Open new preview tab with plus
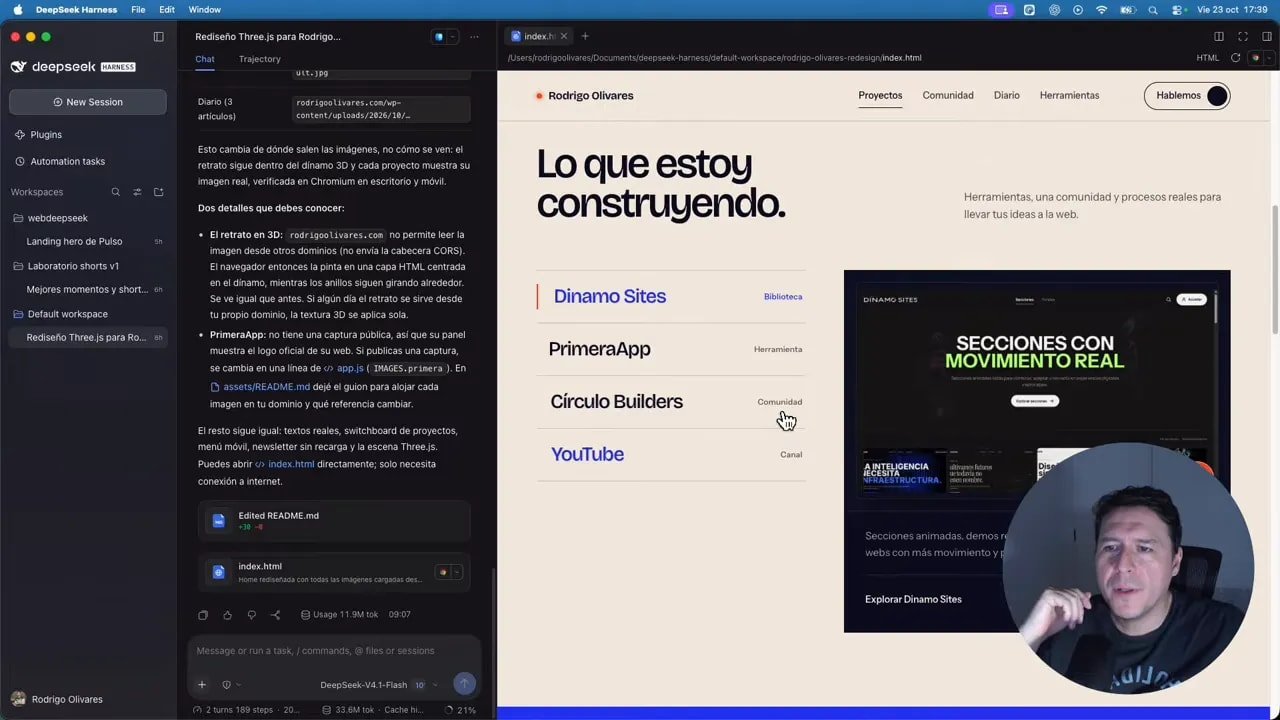This screenshot has width=1280, height=720. 585,36
